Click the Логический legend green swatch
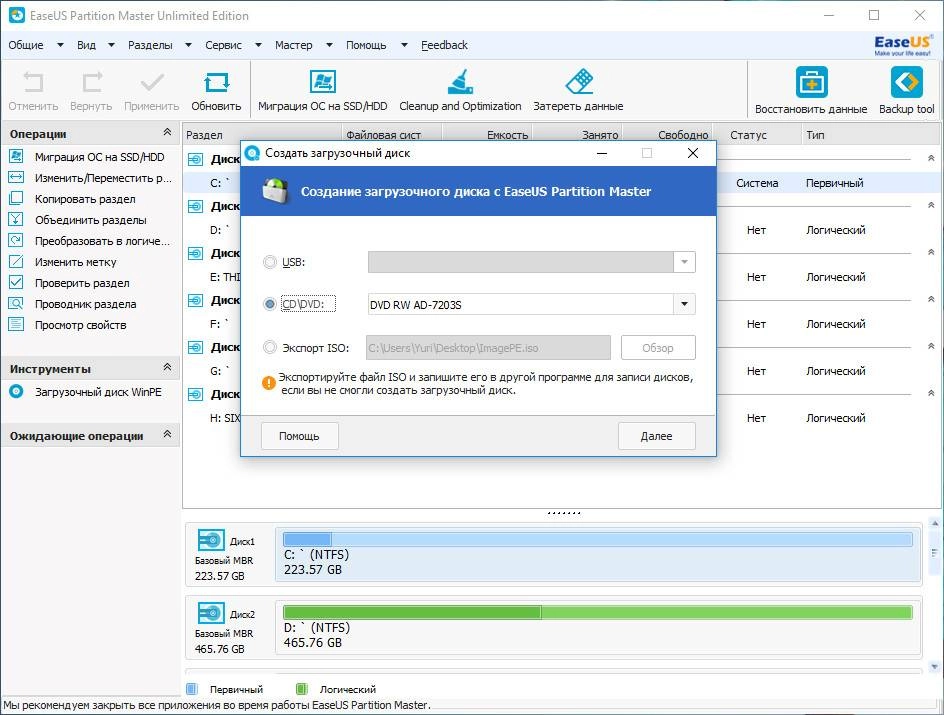This screenshot has height=715, width=944. point(302,689)
